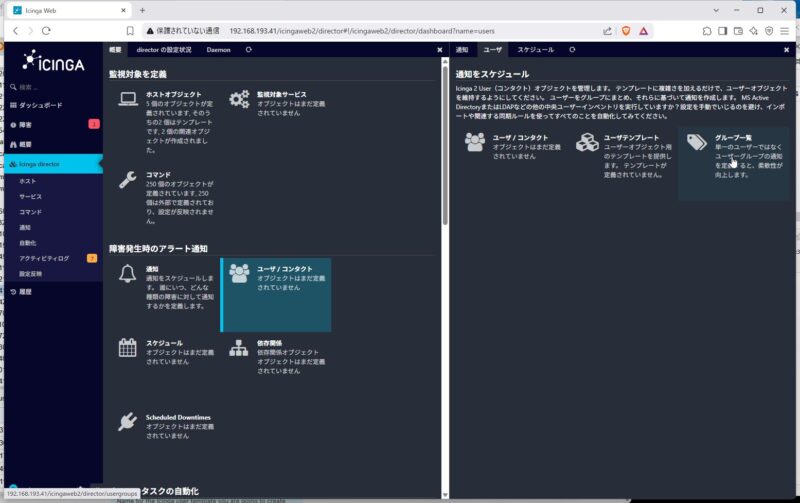Open Scheduled Downtimes title link
The height and width of the screenshot is (503, 800).
click(x=178, y=417)
